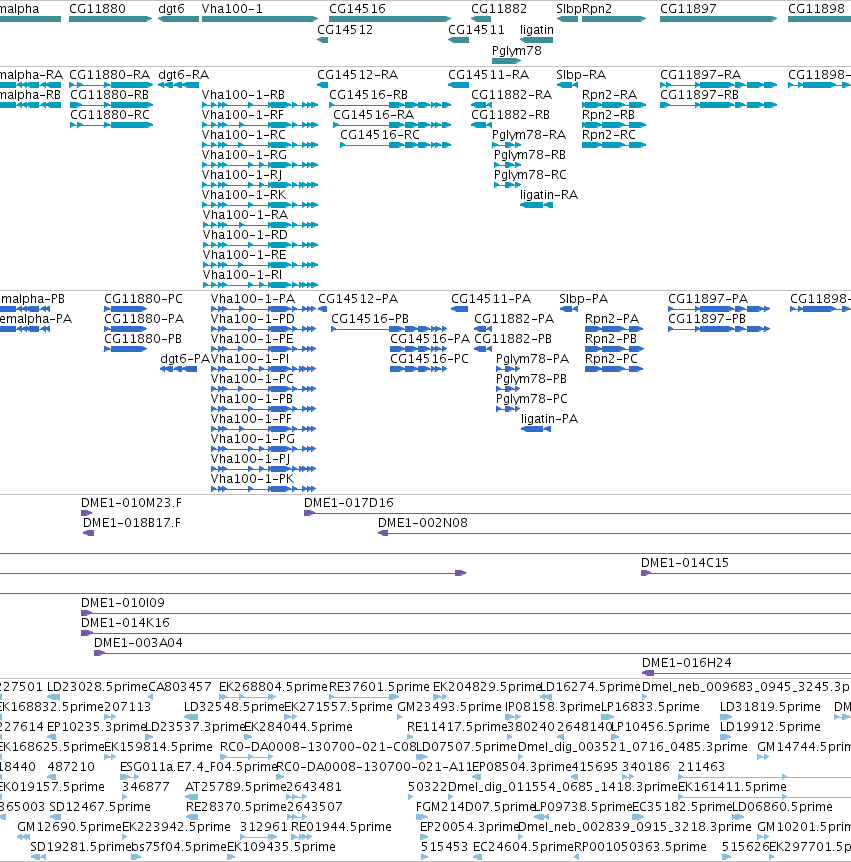Image resolution: width=851 pixels, height=862 pixels.
Task: Click the LD32548.5prime EST label
Action: [234, 706]
